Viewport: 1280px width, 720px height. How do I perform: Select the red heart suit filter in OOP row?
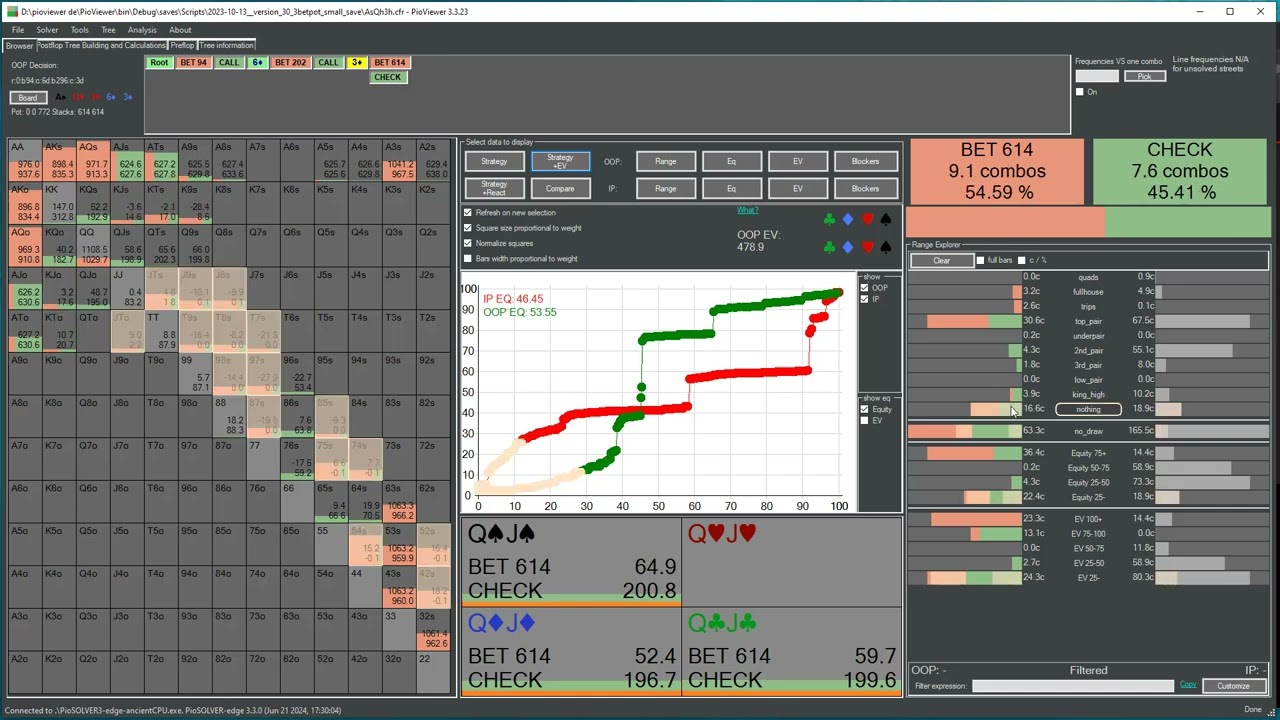(867, 219)
